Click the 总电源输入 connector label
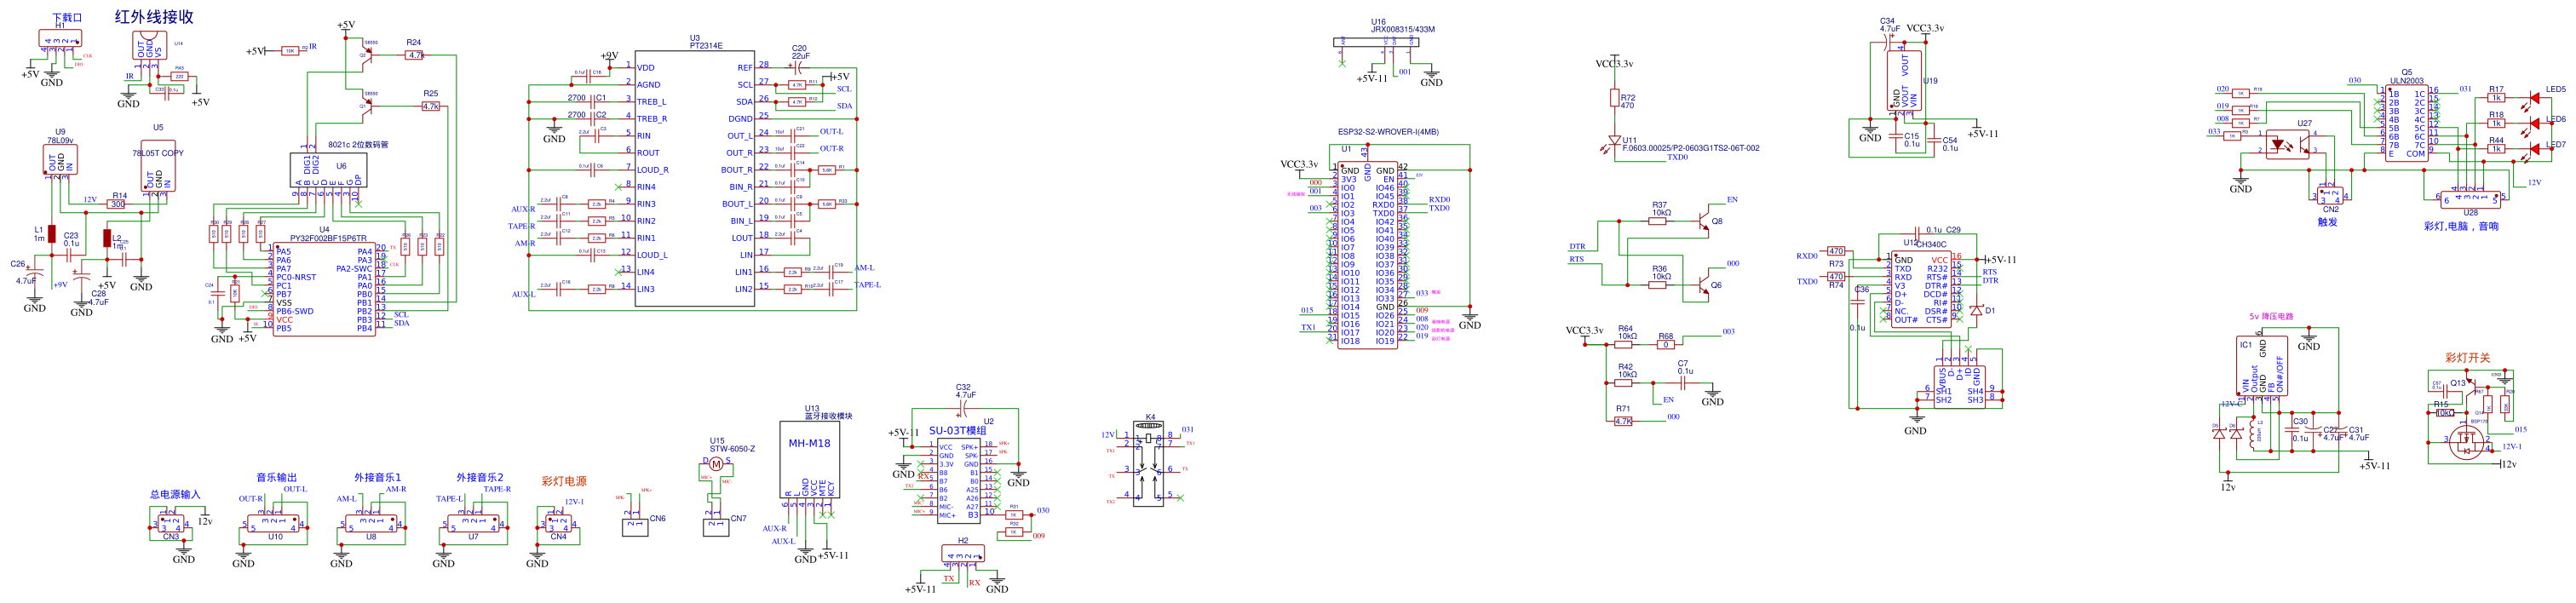 tap(175, 495)
